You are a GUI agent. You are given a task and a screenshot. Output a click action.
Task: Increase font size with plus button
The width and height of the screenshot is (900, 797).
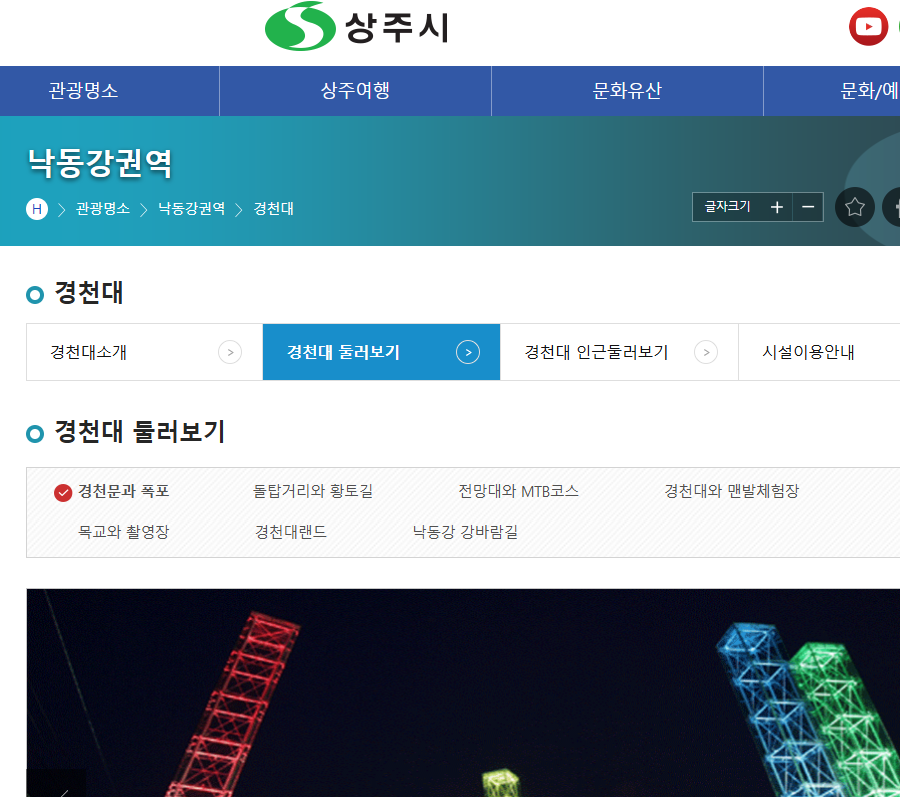click(777, 207)
